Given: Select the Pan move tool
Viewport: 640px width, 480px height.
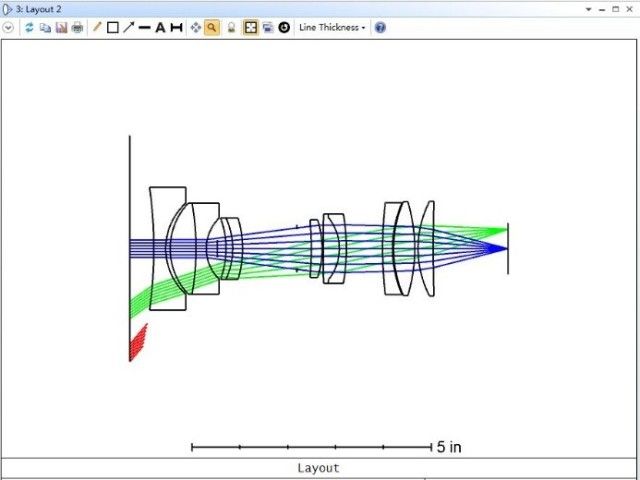Looking at the screenshot, I should click(196, 28).
